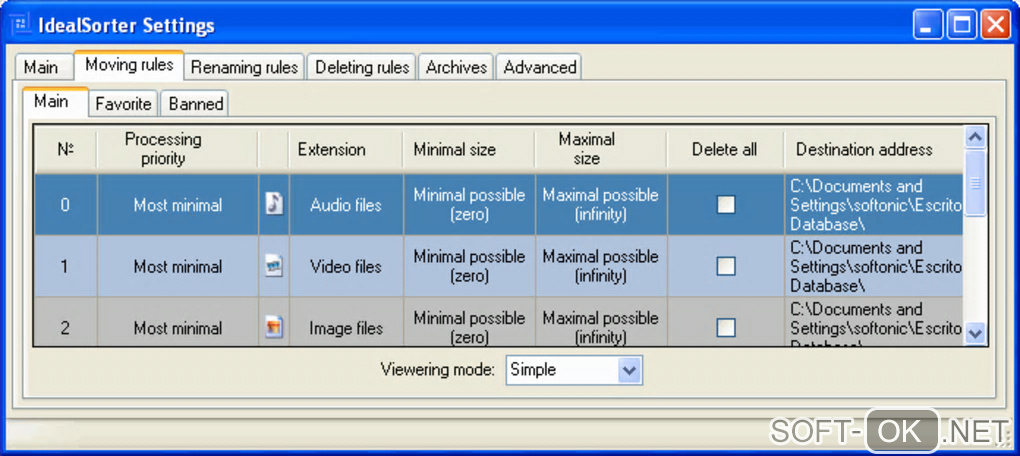The height and width of the screenshot is (456, 1020).
Task: Click the Audio files music note icon
Action: point(274,204)
